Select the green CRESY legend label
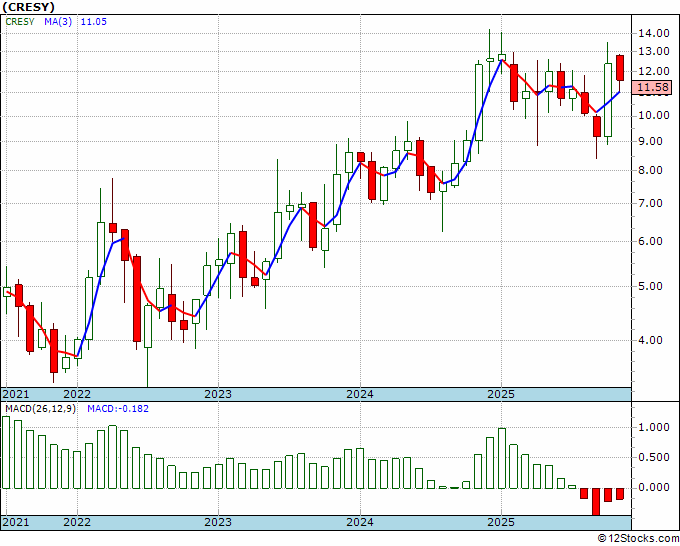Image resolution: width=680 pixels, height=546 pixels. coord(20,22)
